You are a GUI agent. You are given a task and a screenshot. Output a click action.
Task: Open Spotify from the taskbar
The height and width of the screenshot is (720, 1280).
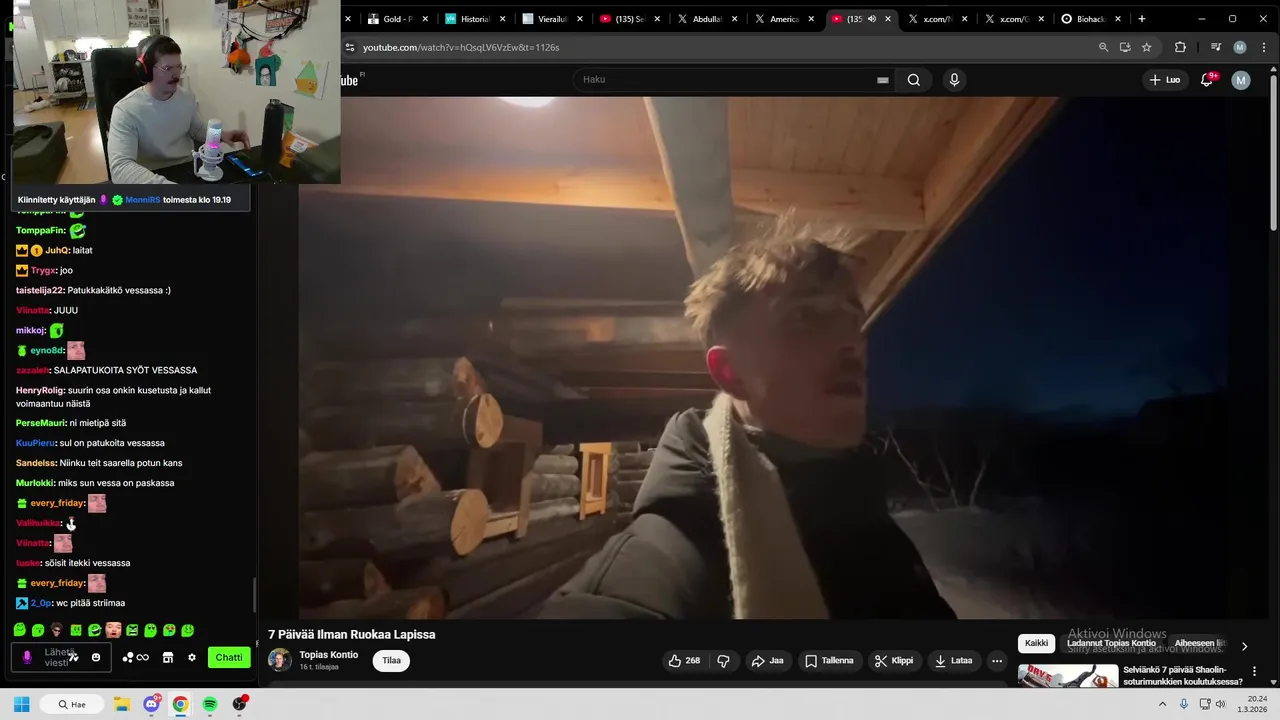coord(210,704)
